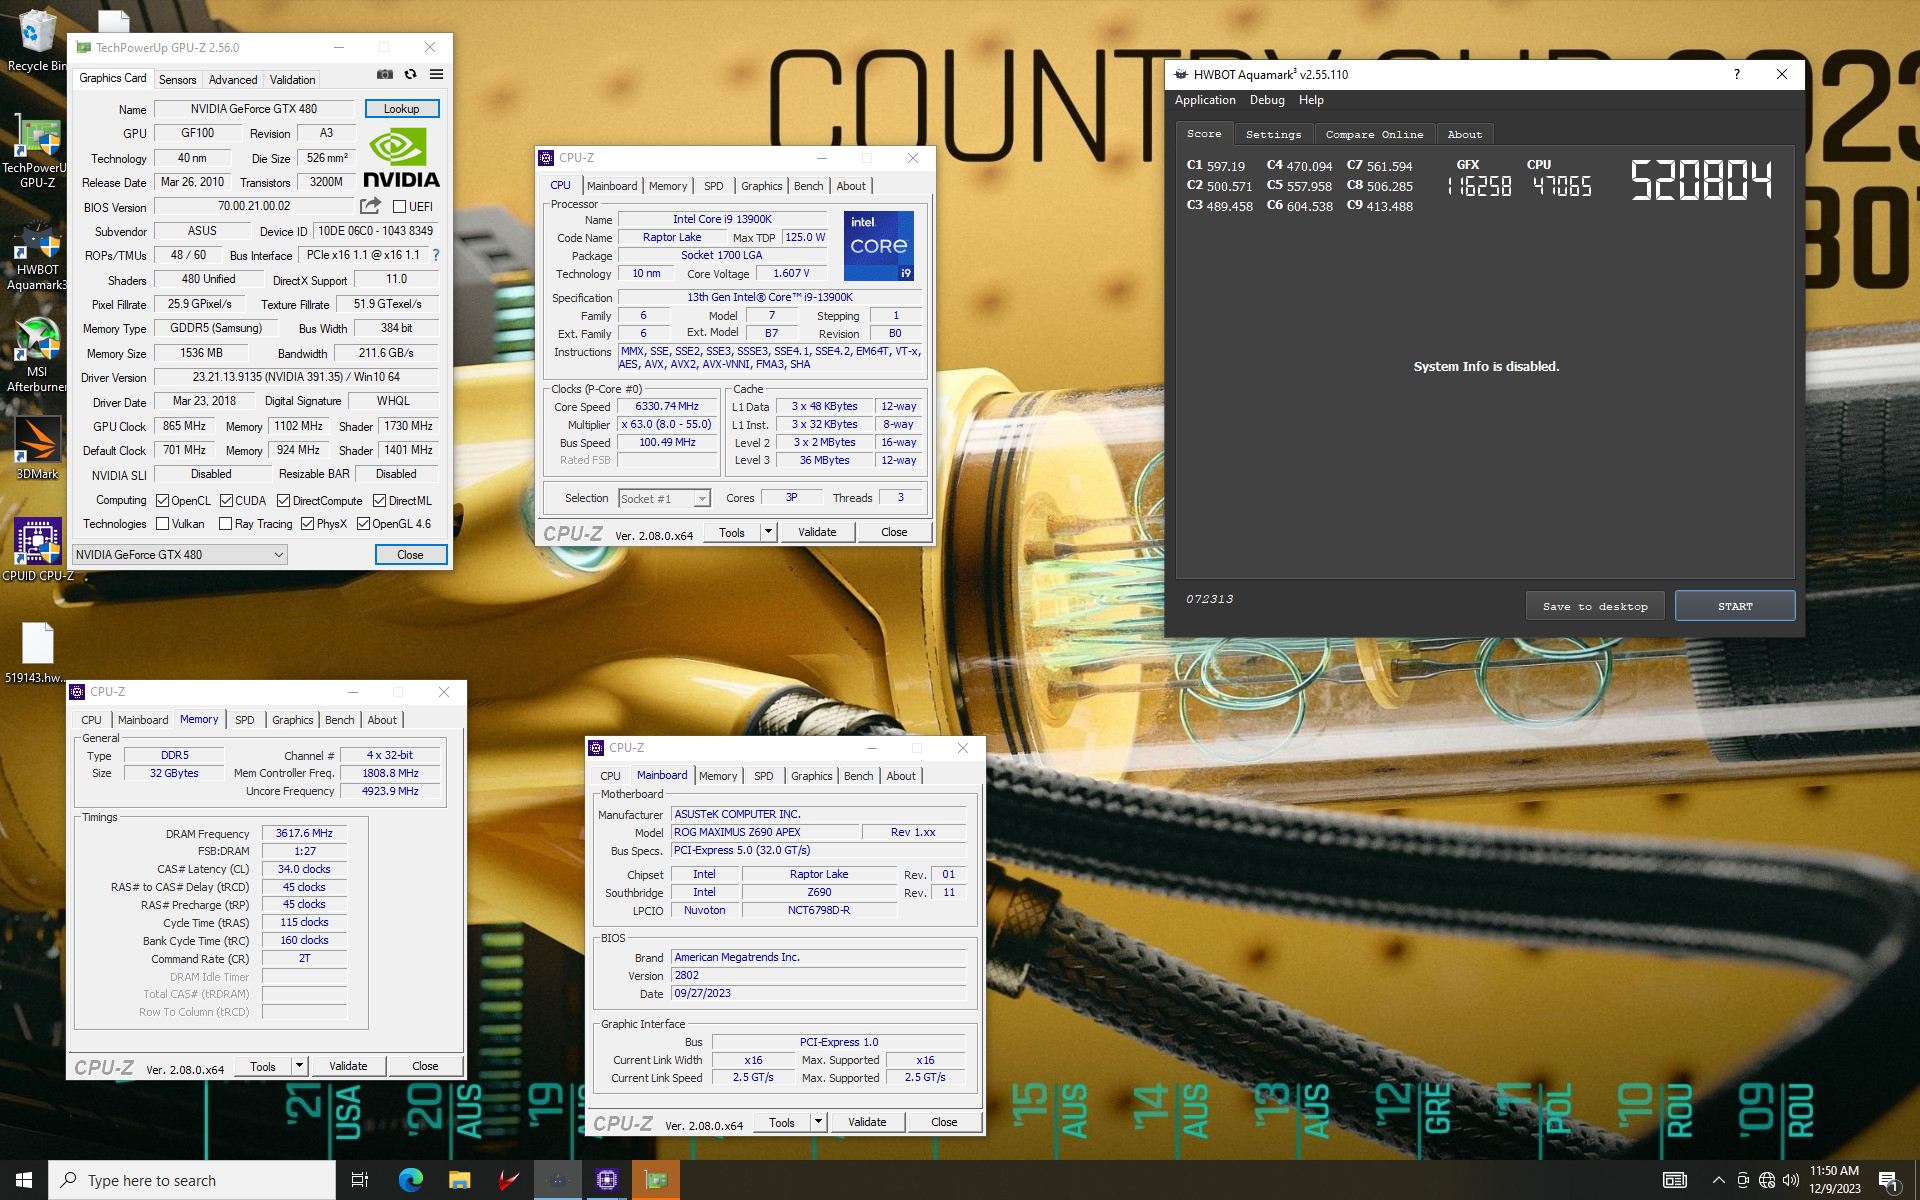
Task: Click BIOS export share icon in GPU-Z
Action: click(370, 206)
